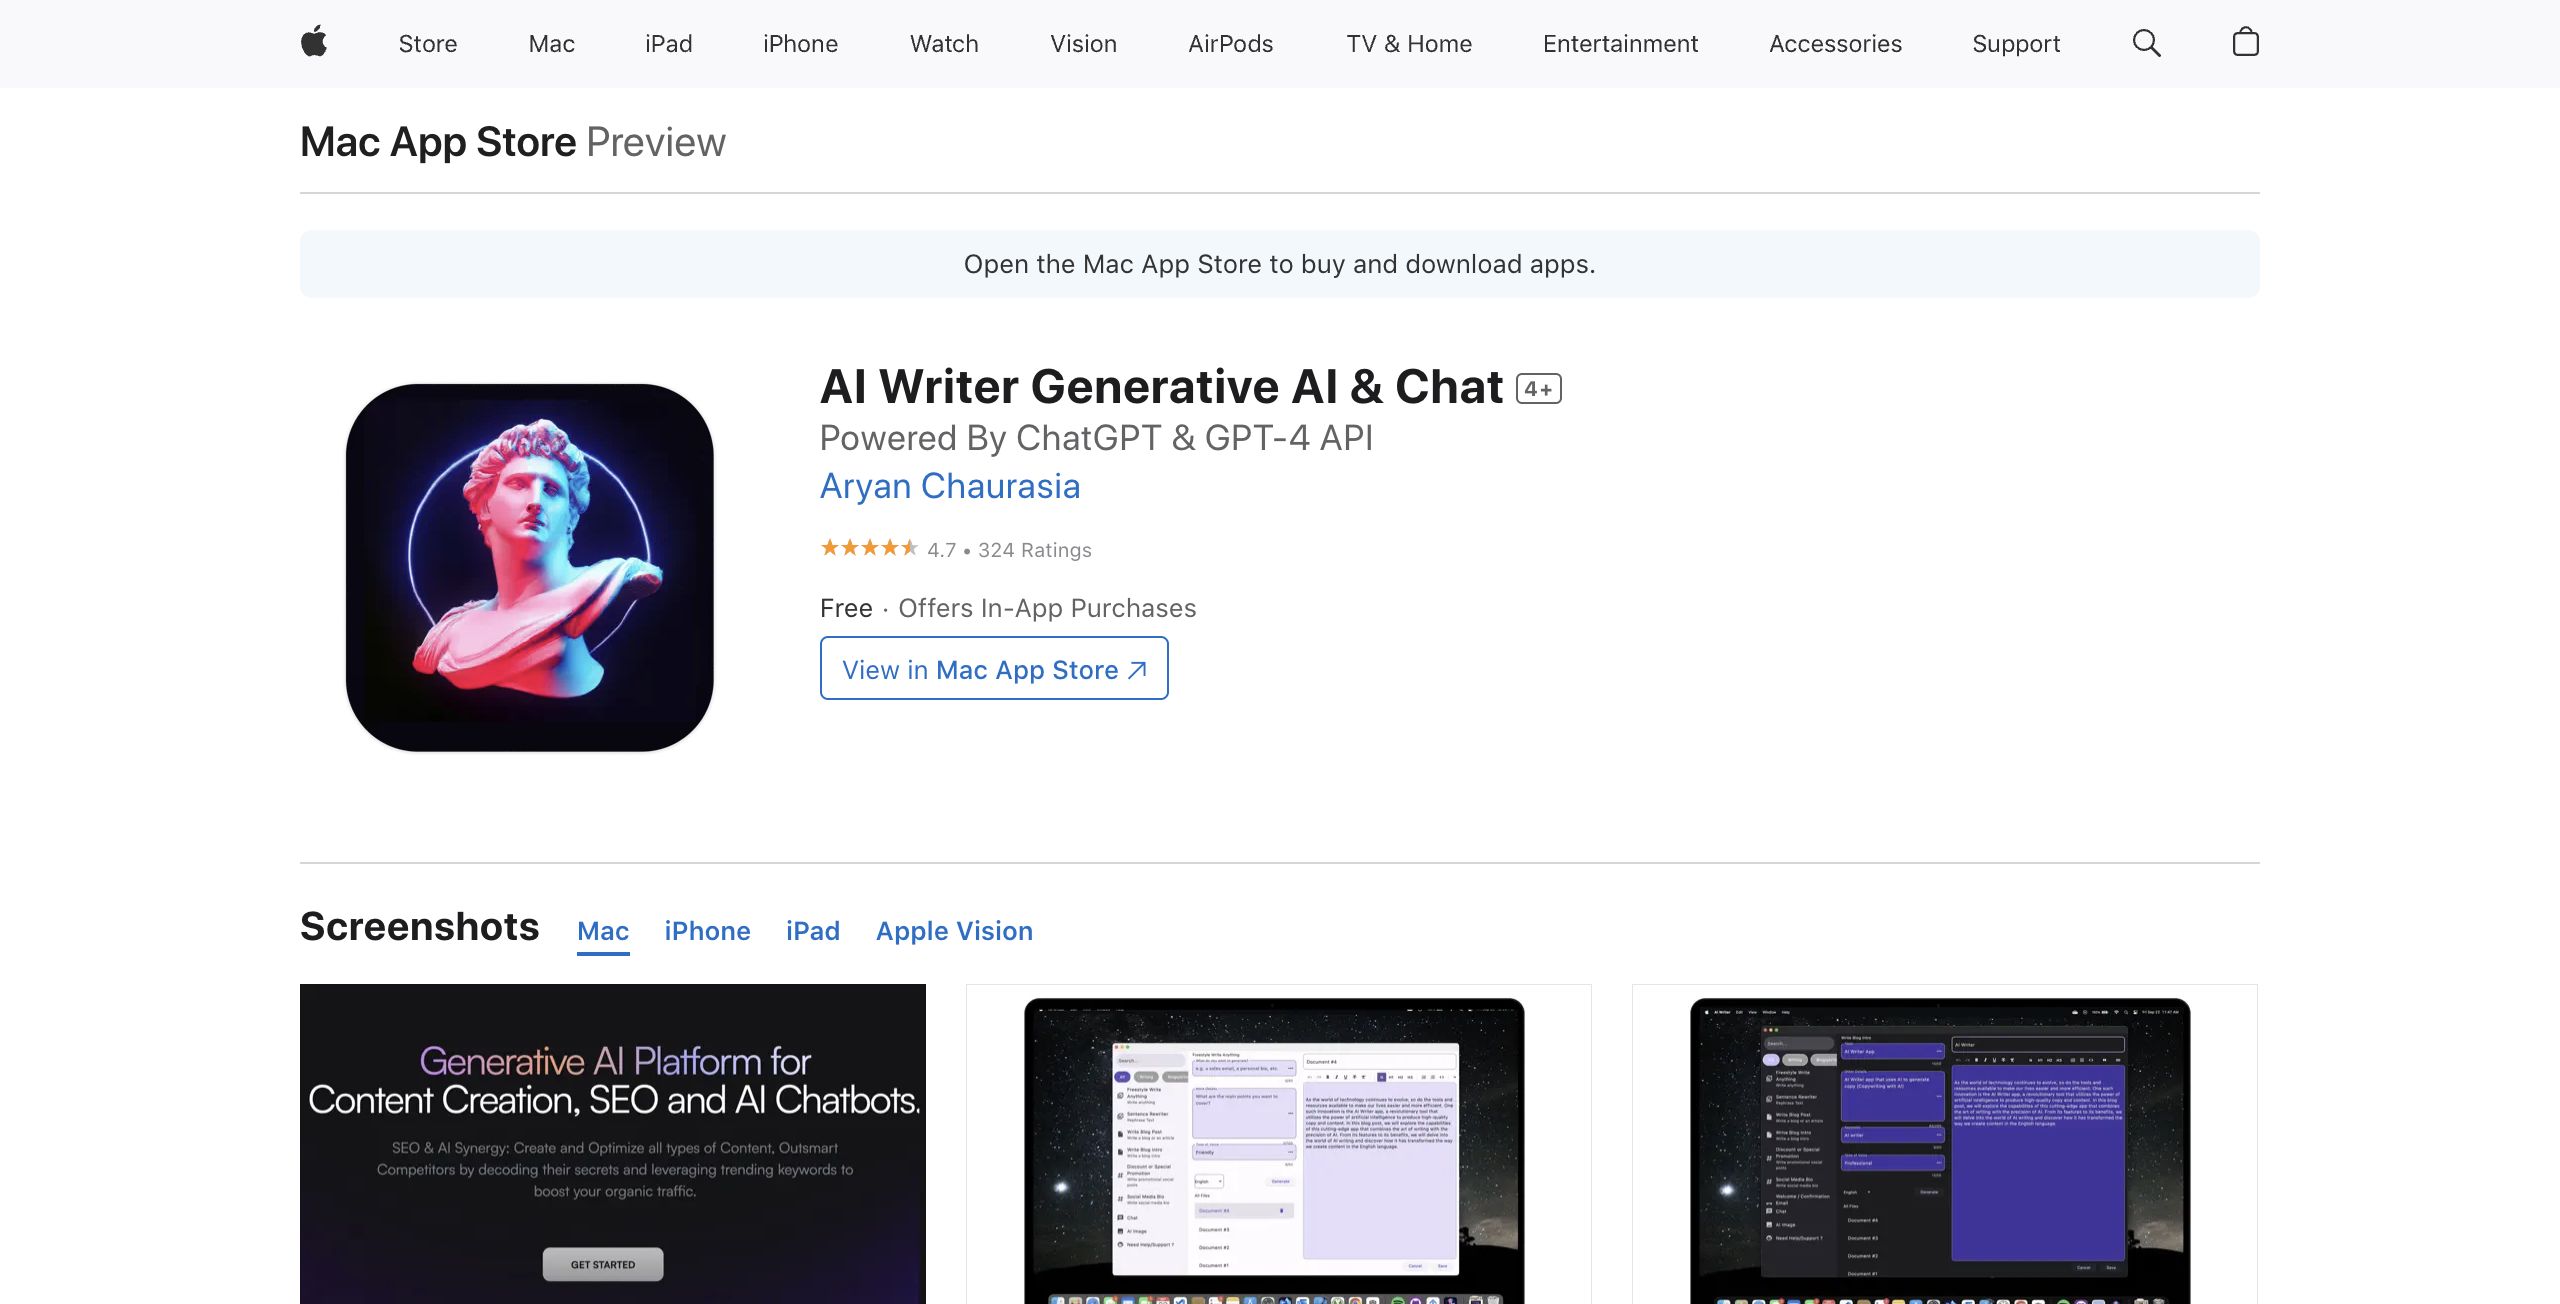Switch to Apple Vision screenshots tab
The width and height of the screenshot is (2560, 1304).
point(954,931)
